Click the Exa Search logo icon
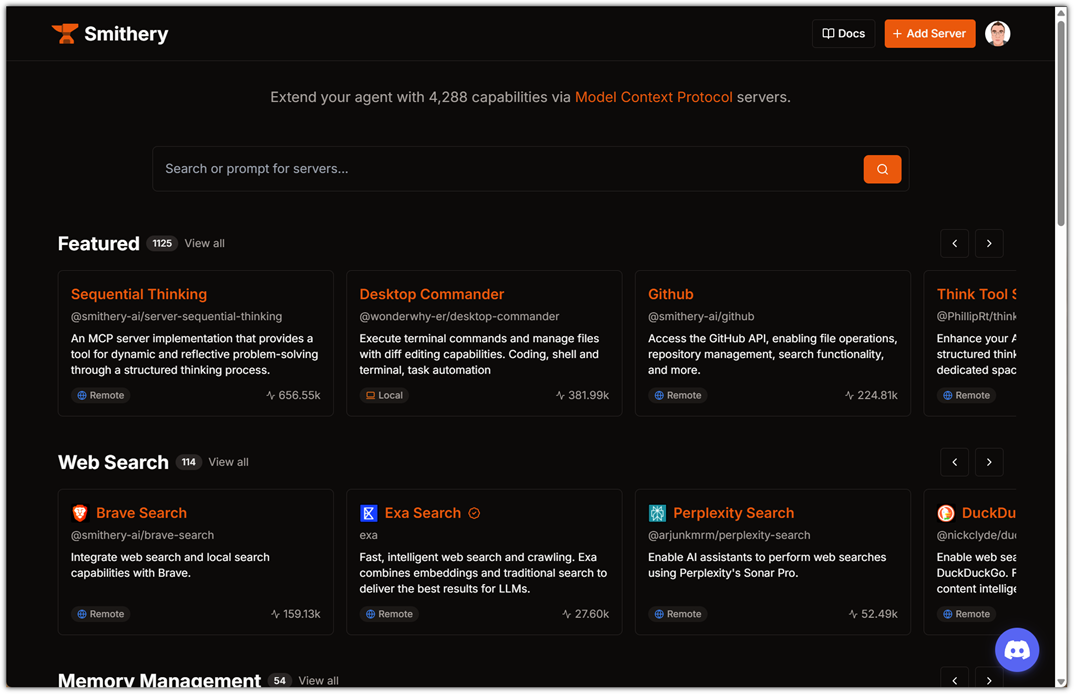The height and width of the screenshot is (694, 1074). click(369, 512)
